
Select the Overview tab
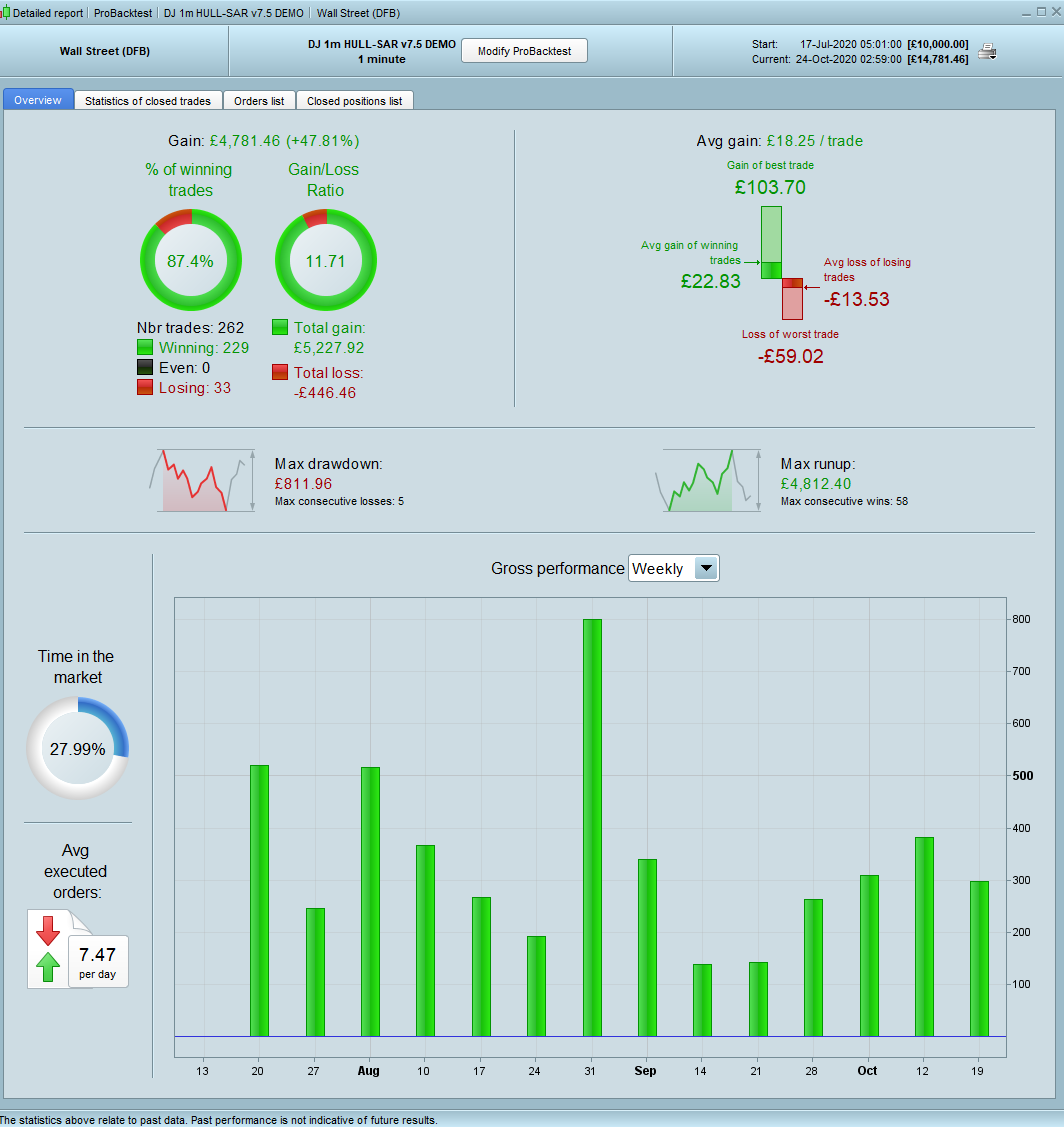click(x=38, y=100)
